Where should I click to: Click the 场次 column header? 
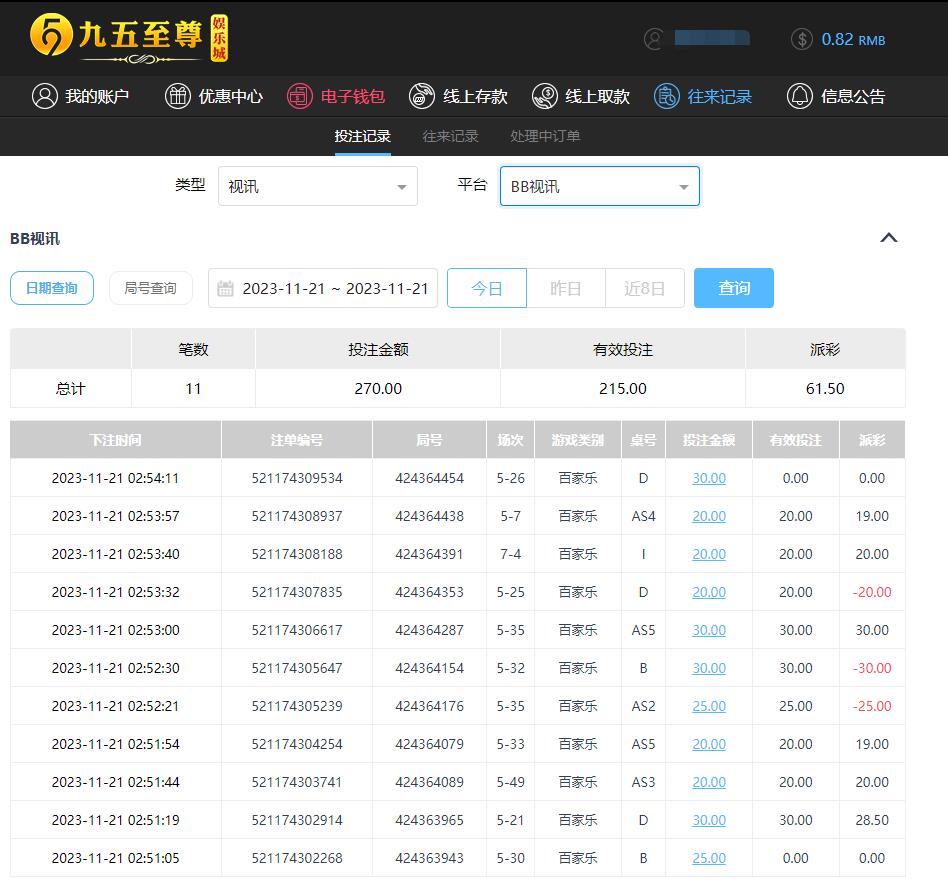click(510, 440)
